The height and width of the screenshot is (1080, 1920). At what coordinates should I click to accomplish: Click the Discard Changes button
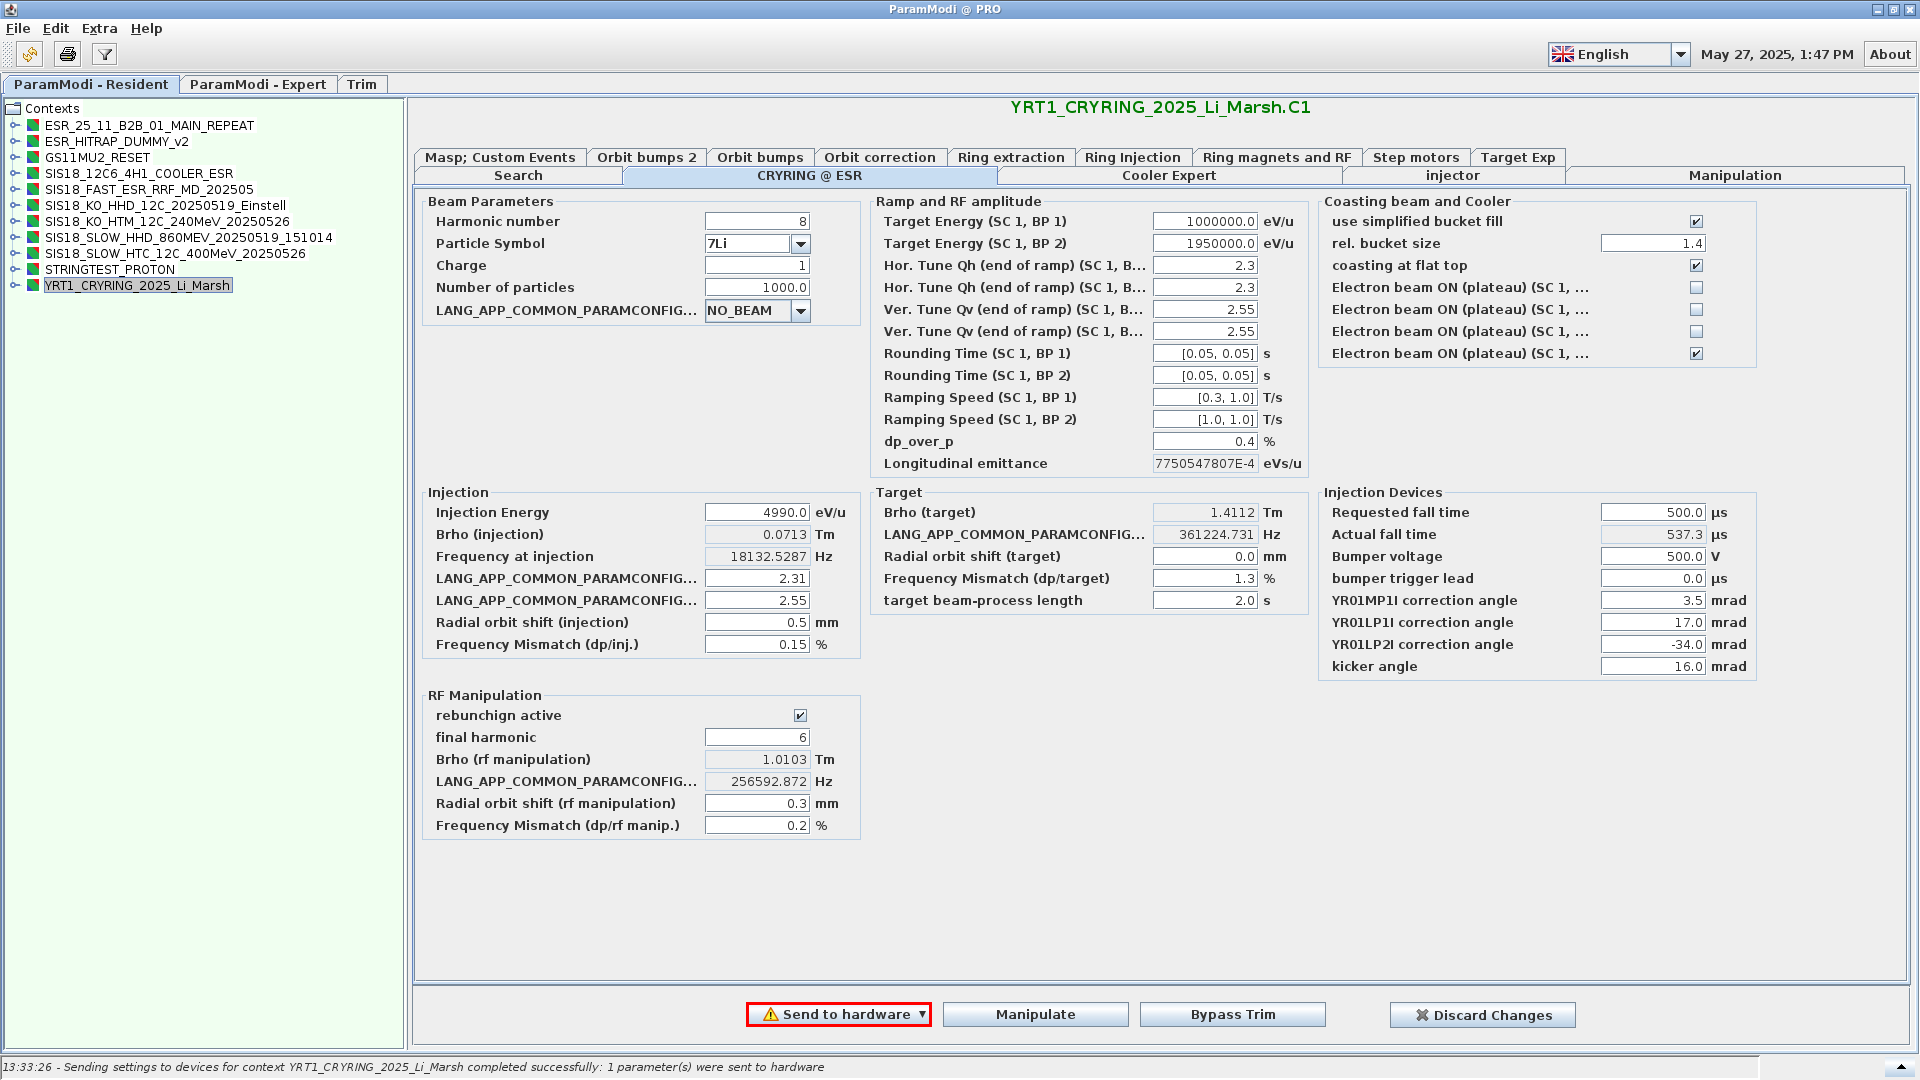tap(1482, 1015)
